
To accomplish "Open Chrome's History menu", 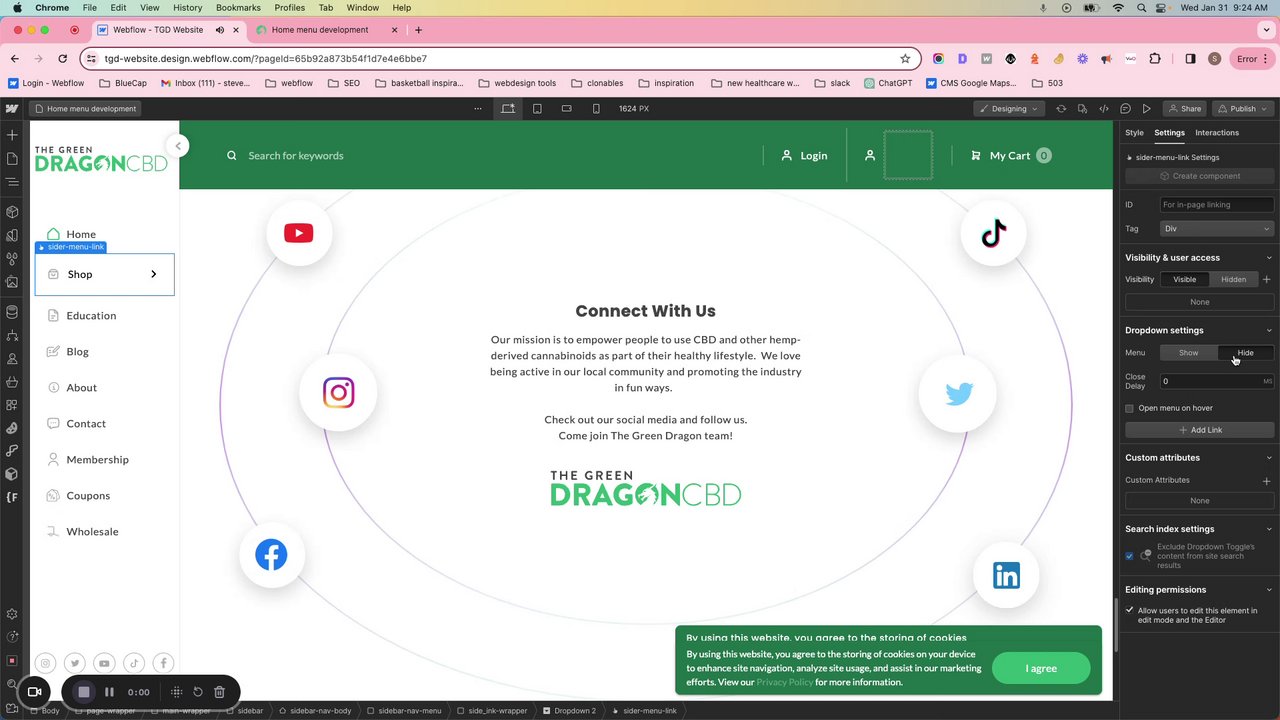I will 187,7.
